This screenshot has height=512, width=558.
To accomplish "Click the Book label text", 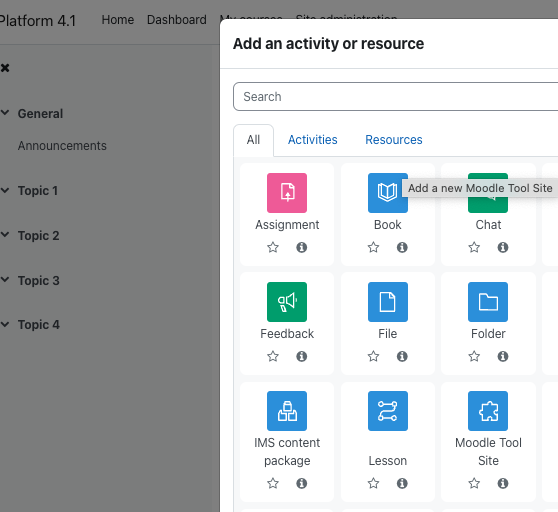I will 388,225.
